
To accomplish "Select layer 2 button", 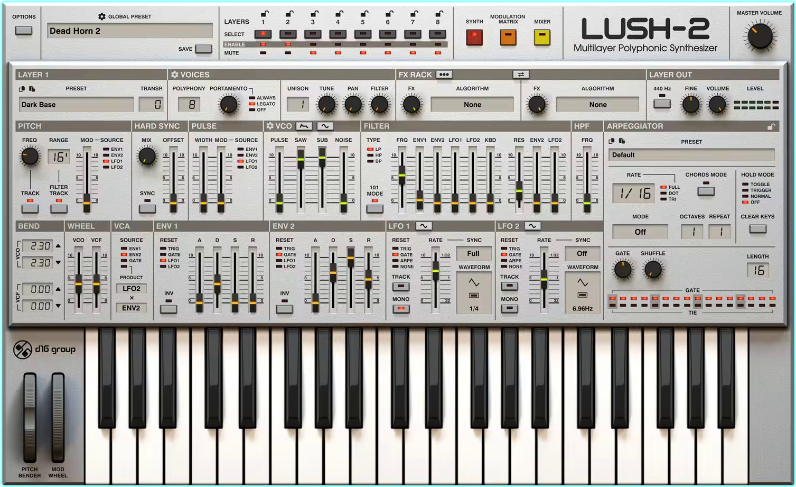I will [x=288, y=35].
